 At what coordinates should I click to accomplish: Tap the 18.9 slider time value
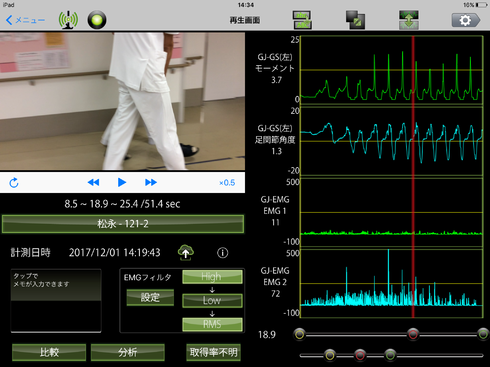tap(267, 334)
